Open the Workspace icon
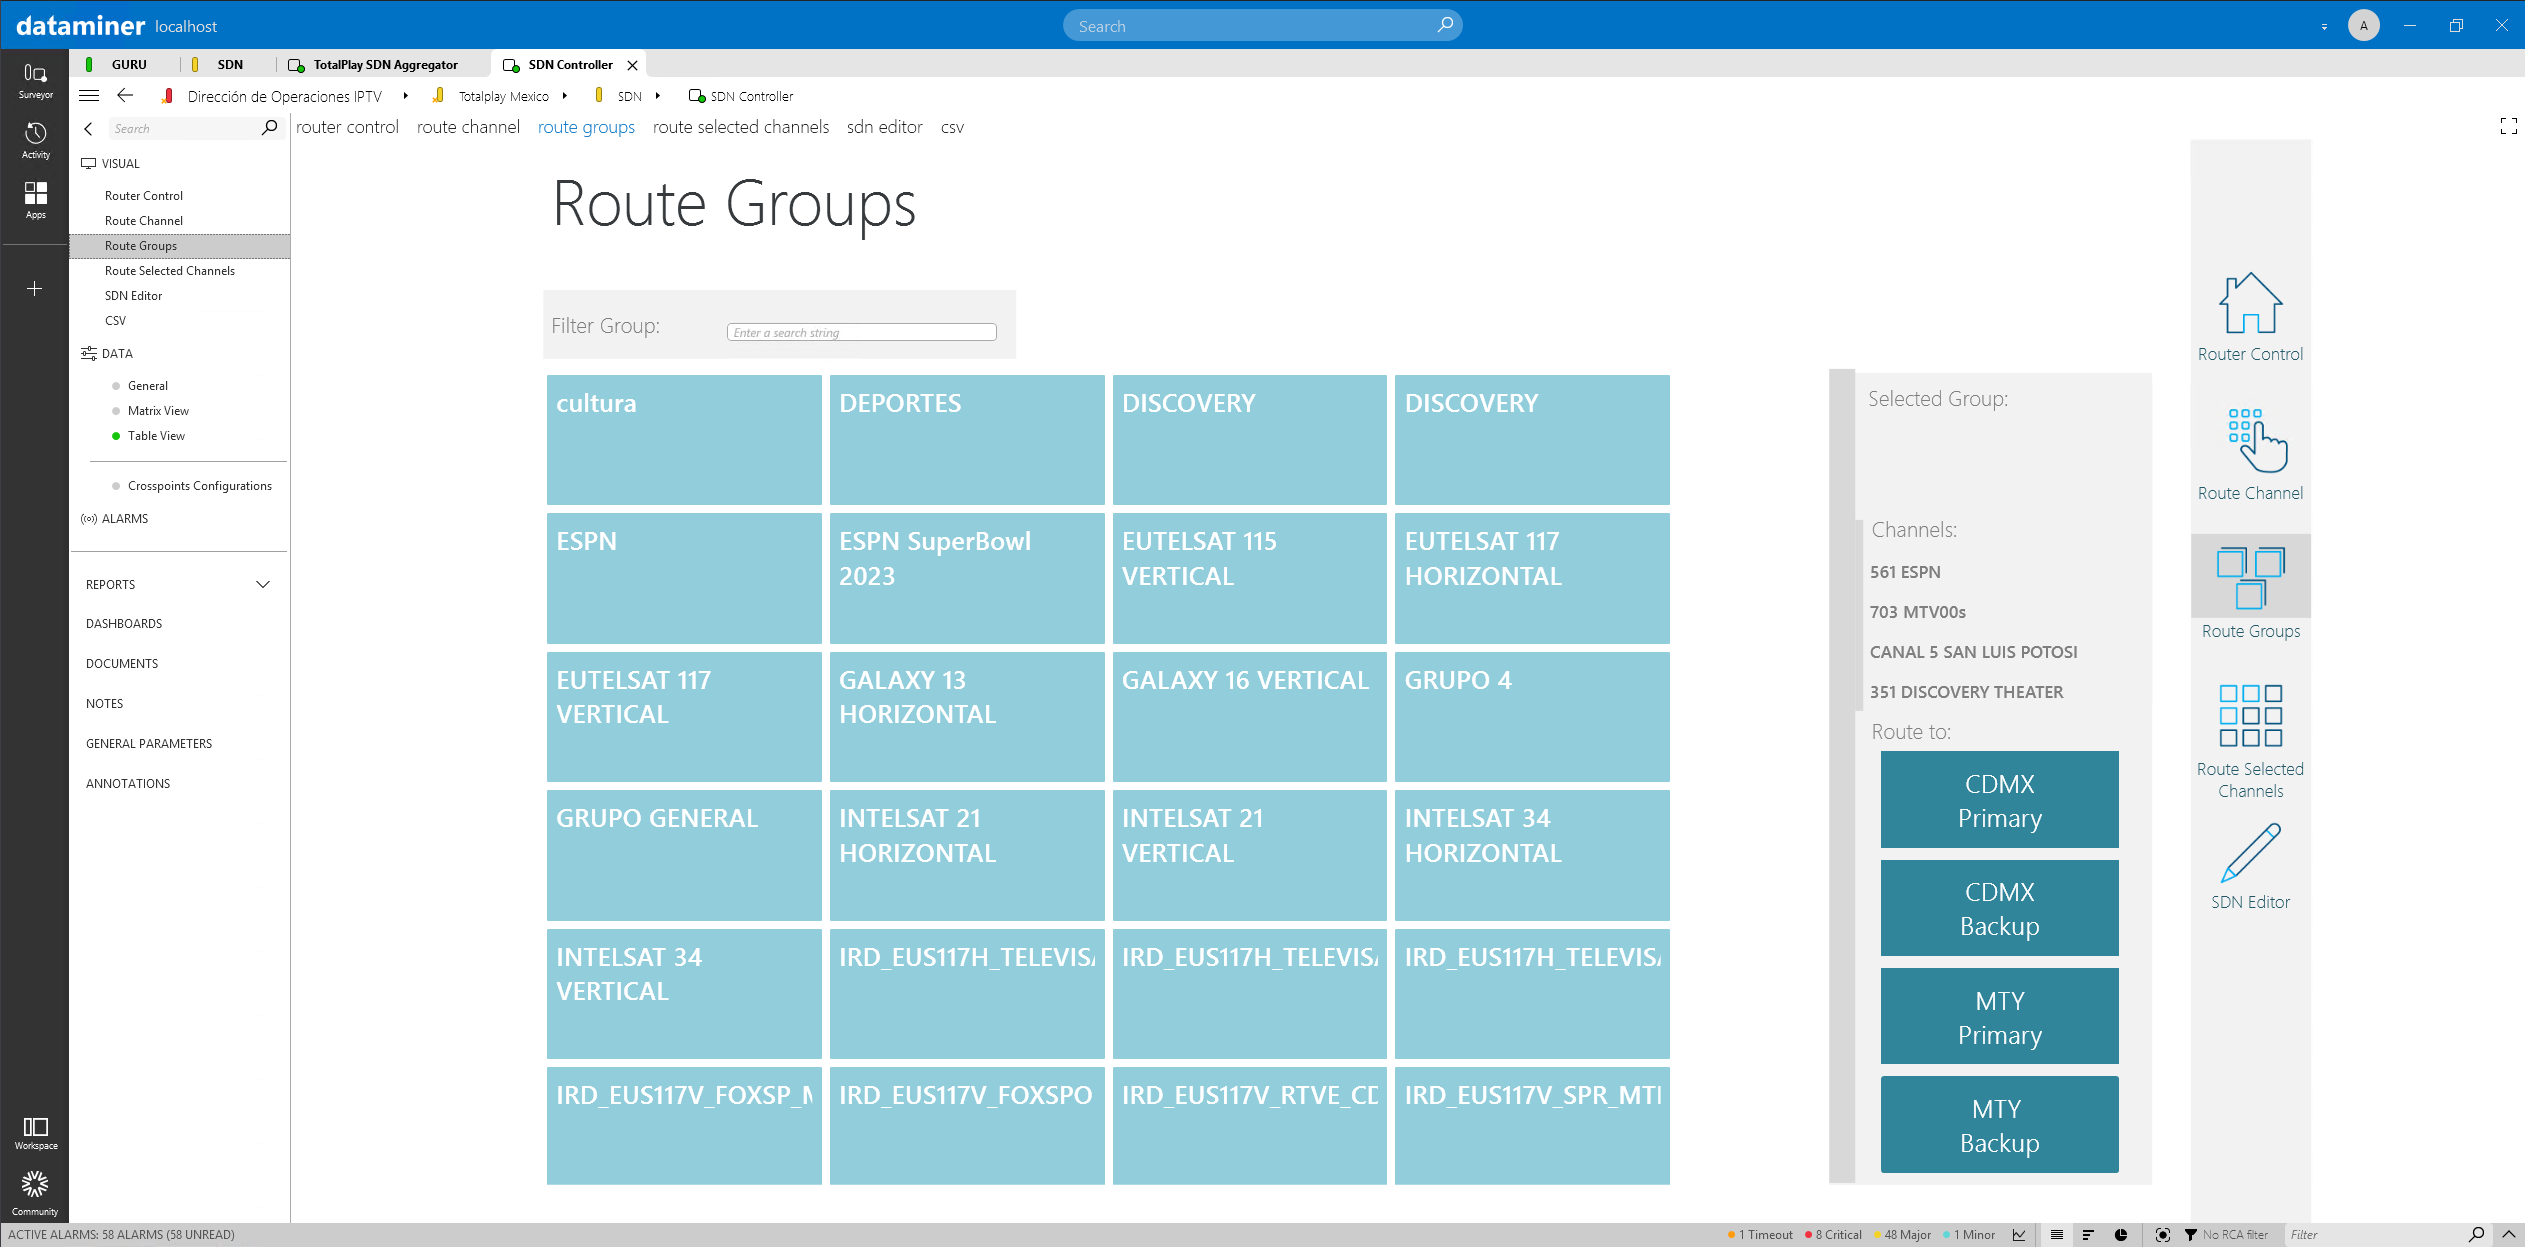2525x1247 pixels. pyautogui.click(x=35, y=1133)
